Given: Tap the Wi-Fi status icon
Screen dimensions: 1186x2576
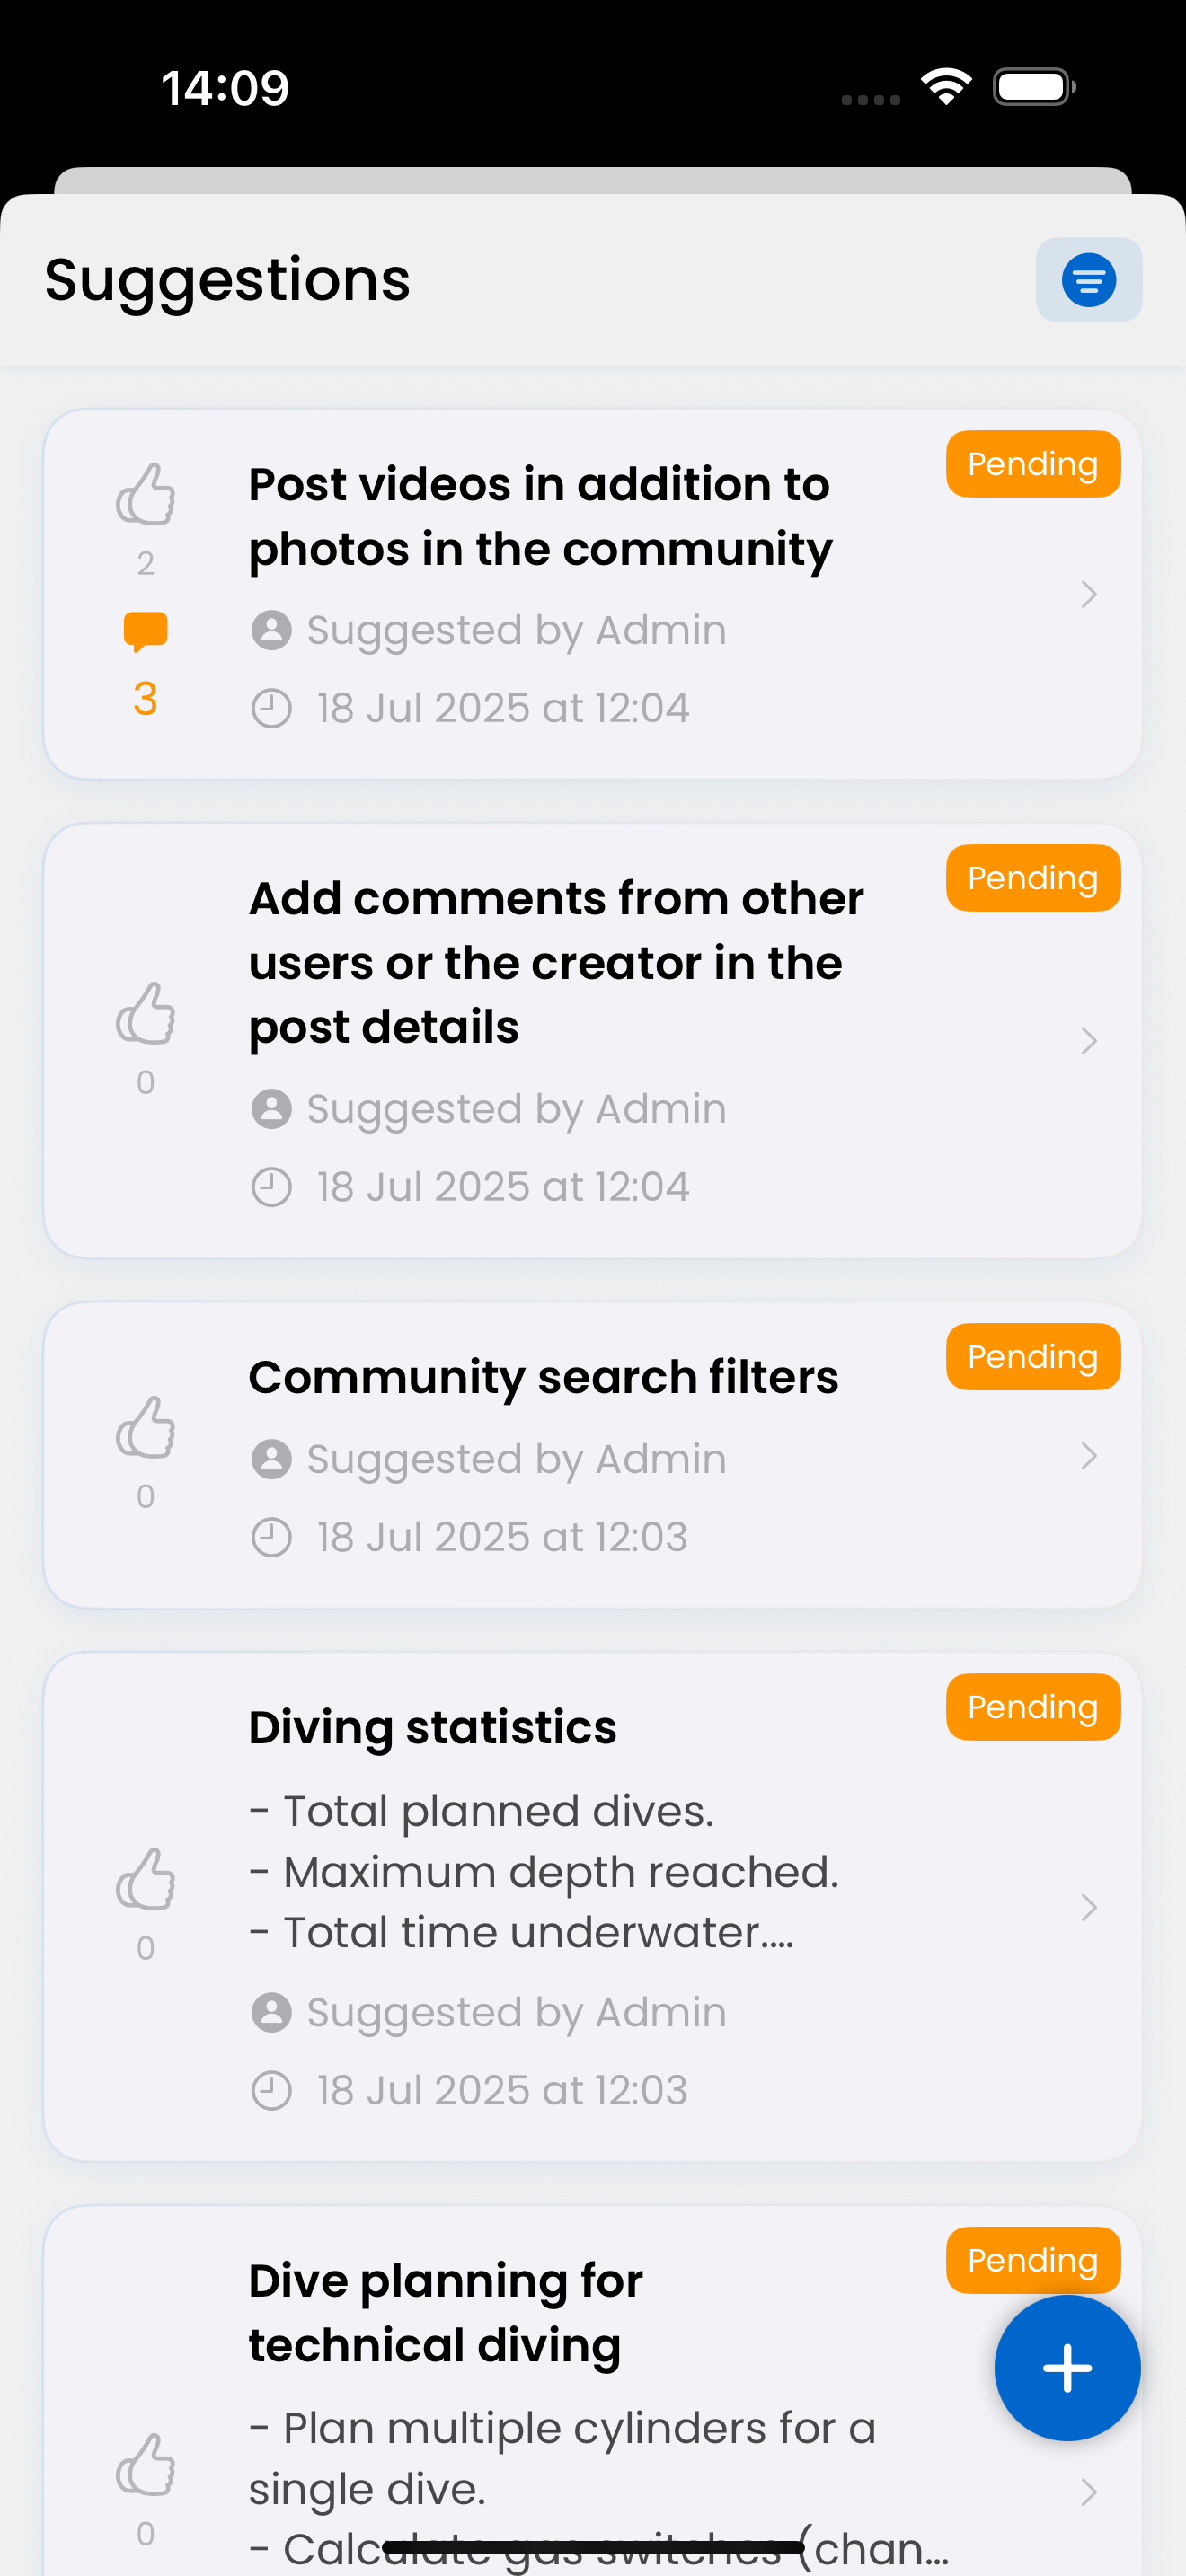Looking at the screenshot, I should pyautogui.click(x=946, y=86).
